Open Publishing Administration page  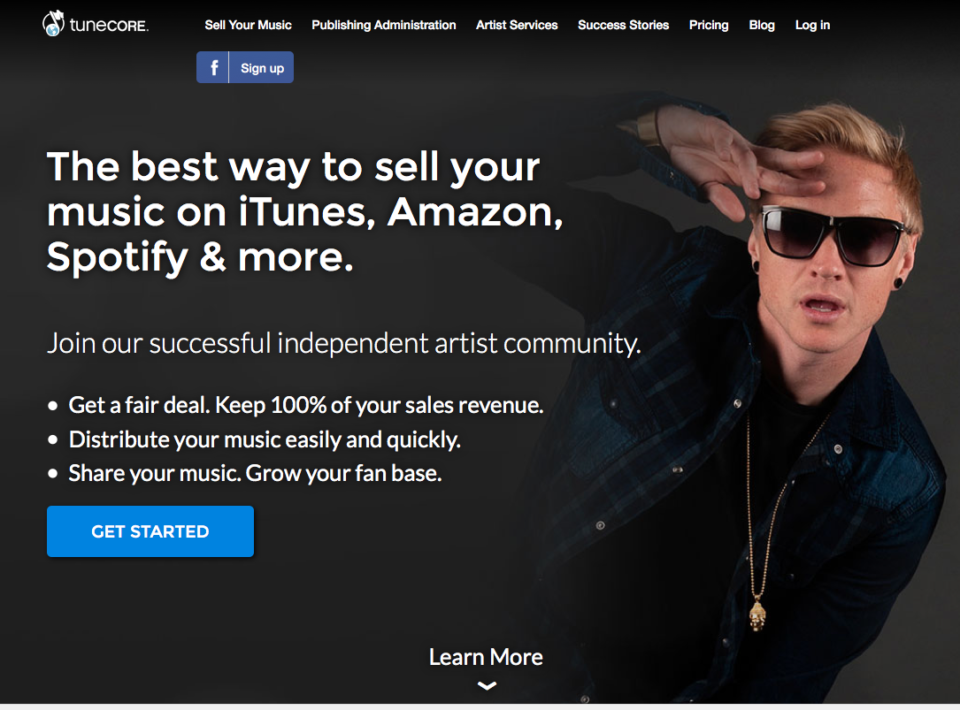click(384, 25)
